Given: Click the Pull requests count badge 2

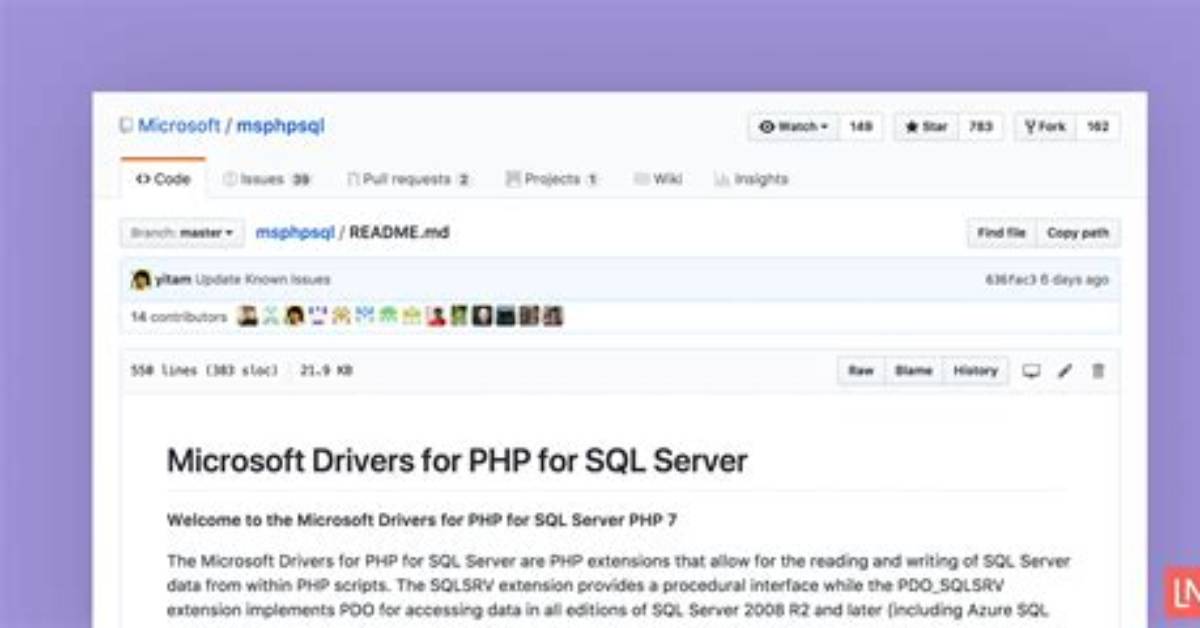Looking at the screenshot, I should [463, 180].
